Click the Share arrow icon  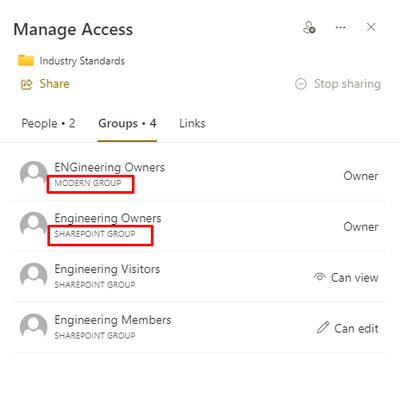[27, 84]
